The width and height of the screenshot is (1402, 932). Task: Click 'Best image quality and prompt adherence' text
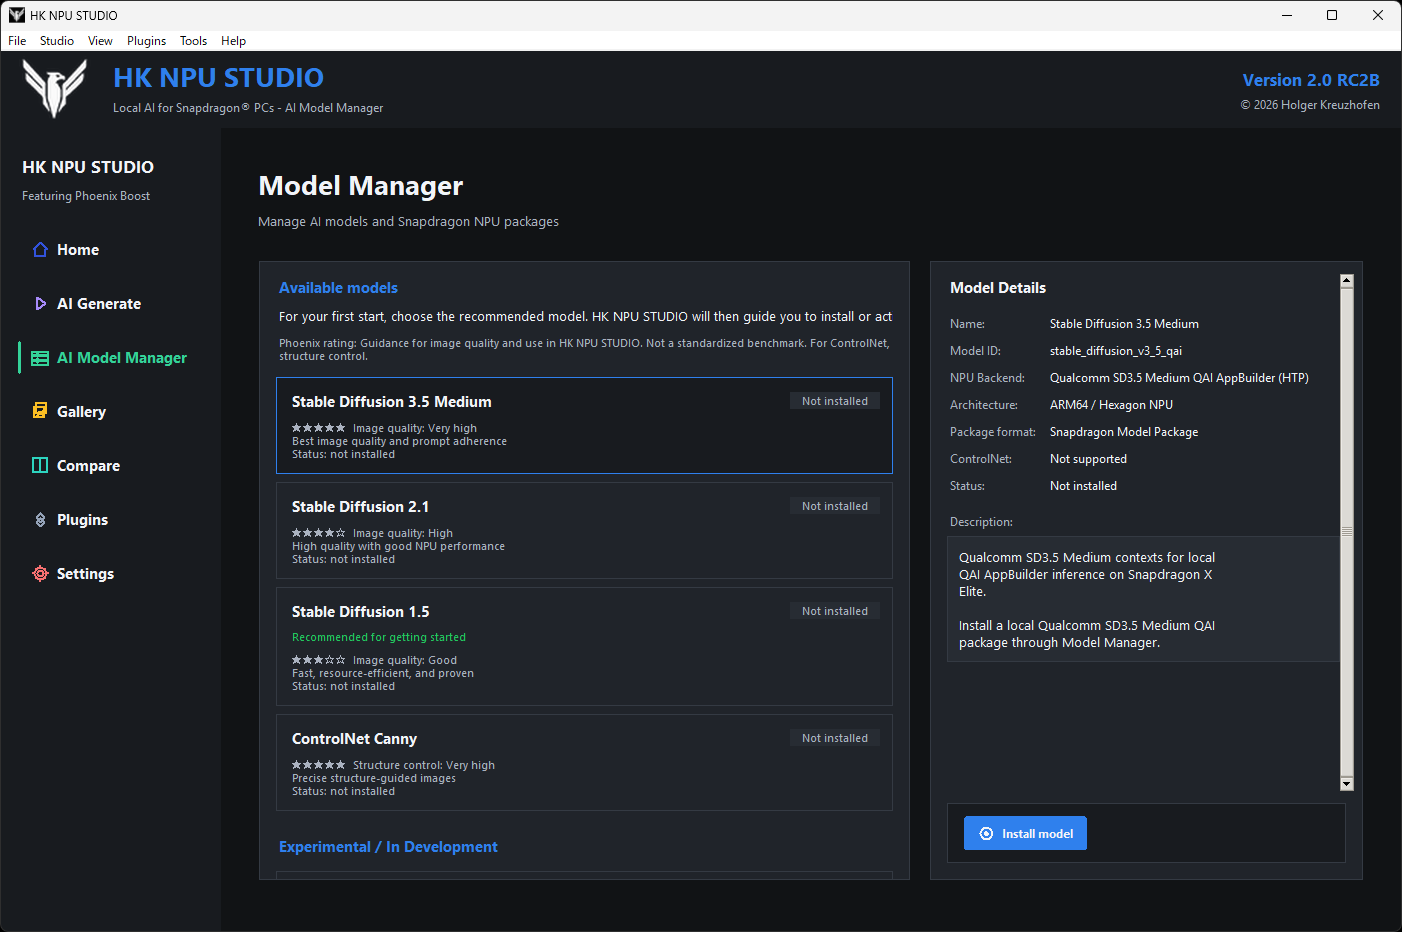click(x=399, y=441)
